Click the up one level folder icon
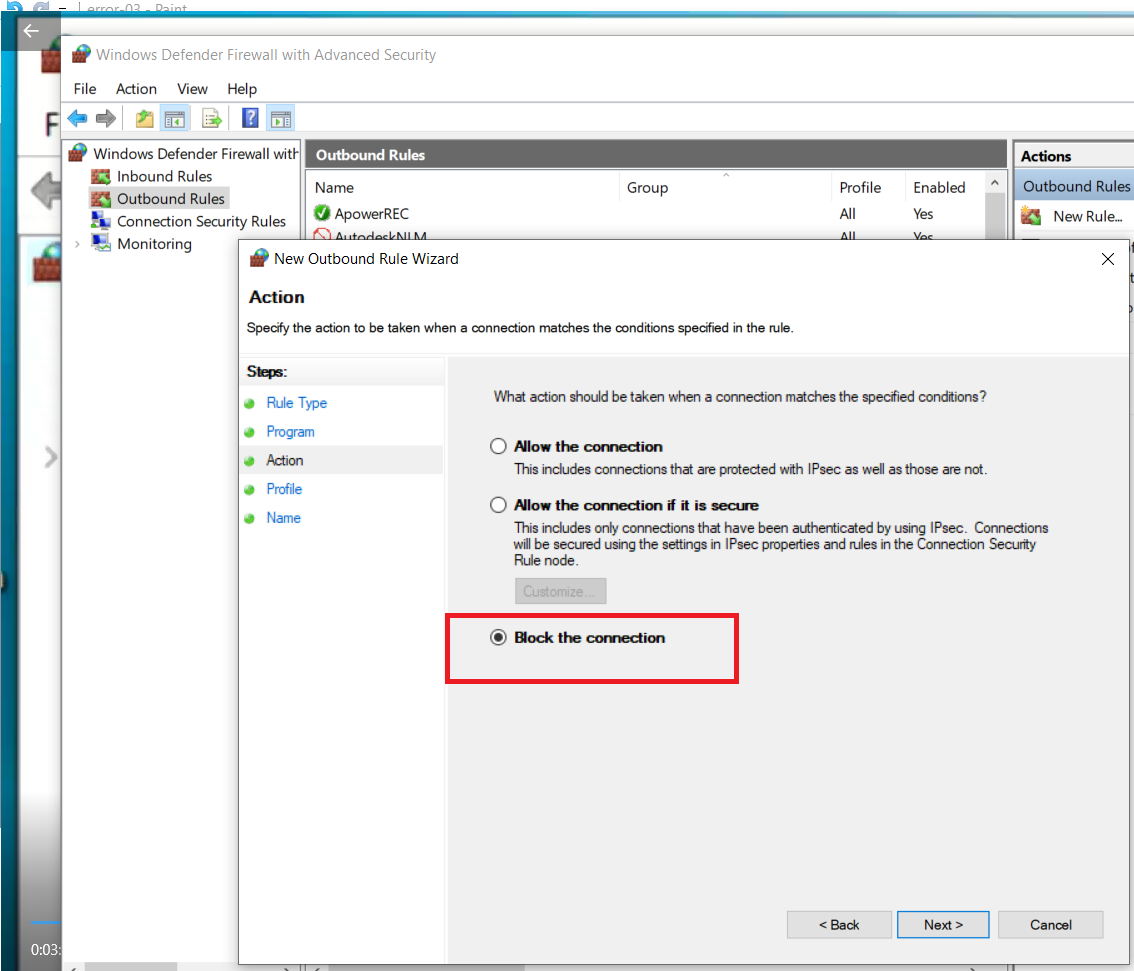Screen dimensions: 1134x971 [145, 118]
